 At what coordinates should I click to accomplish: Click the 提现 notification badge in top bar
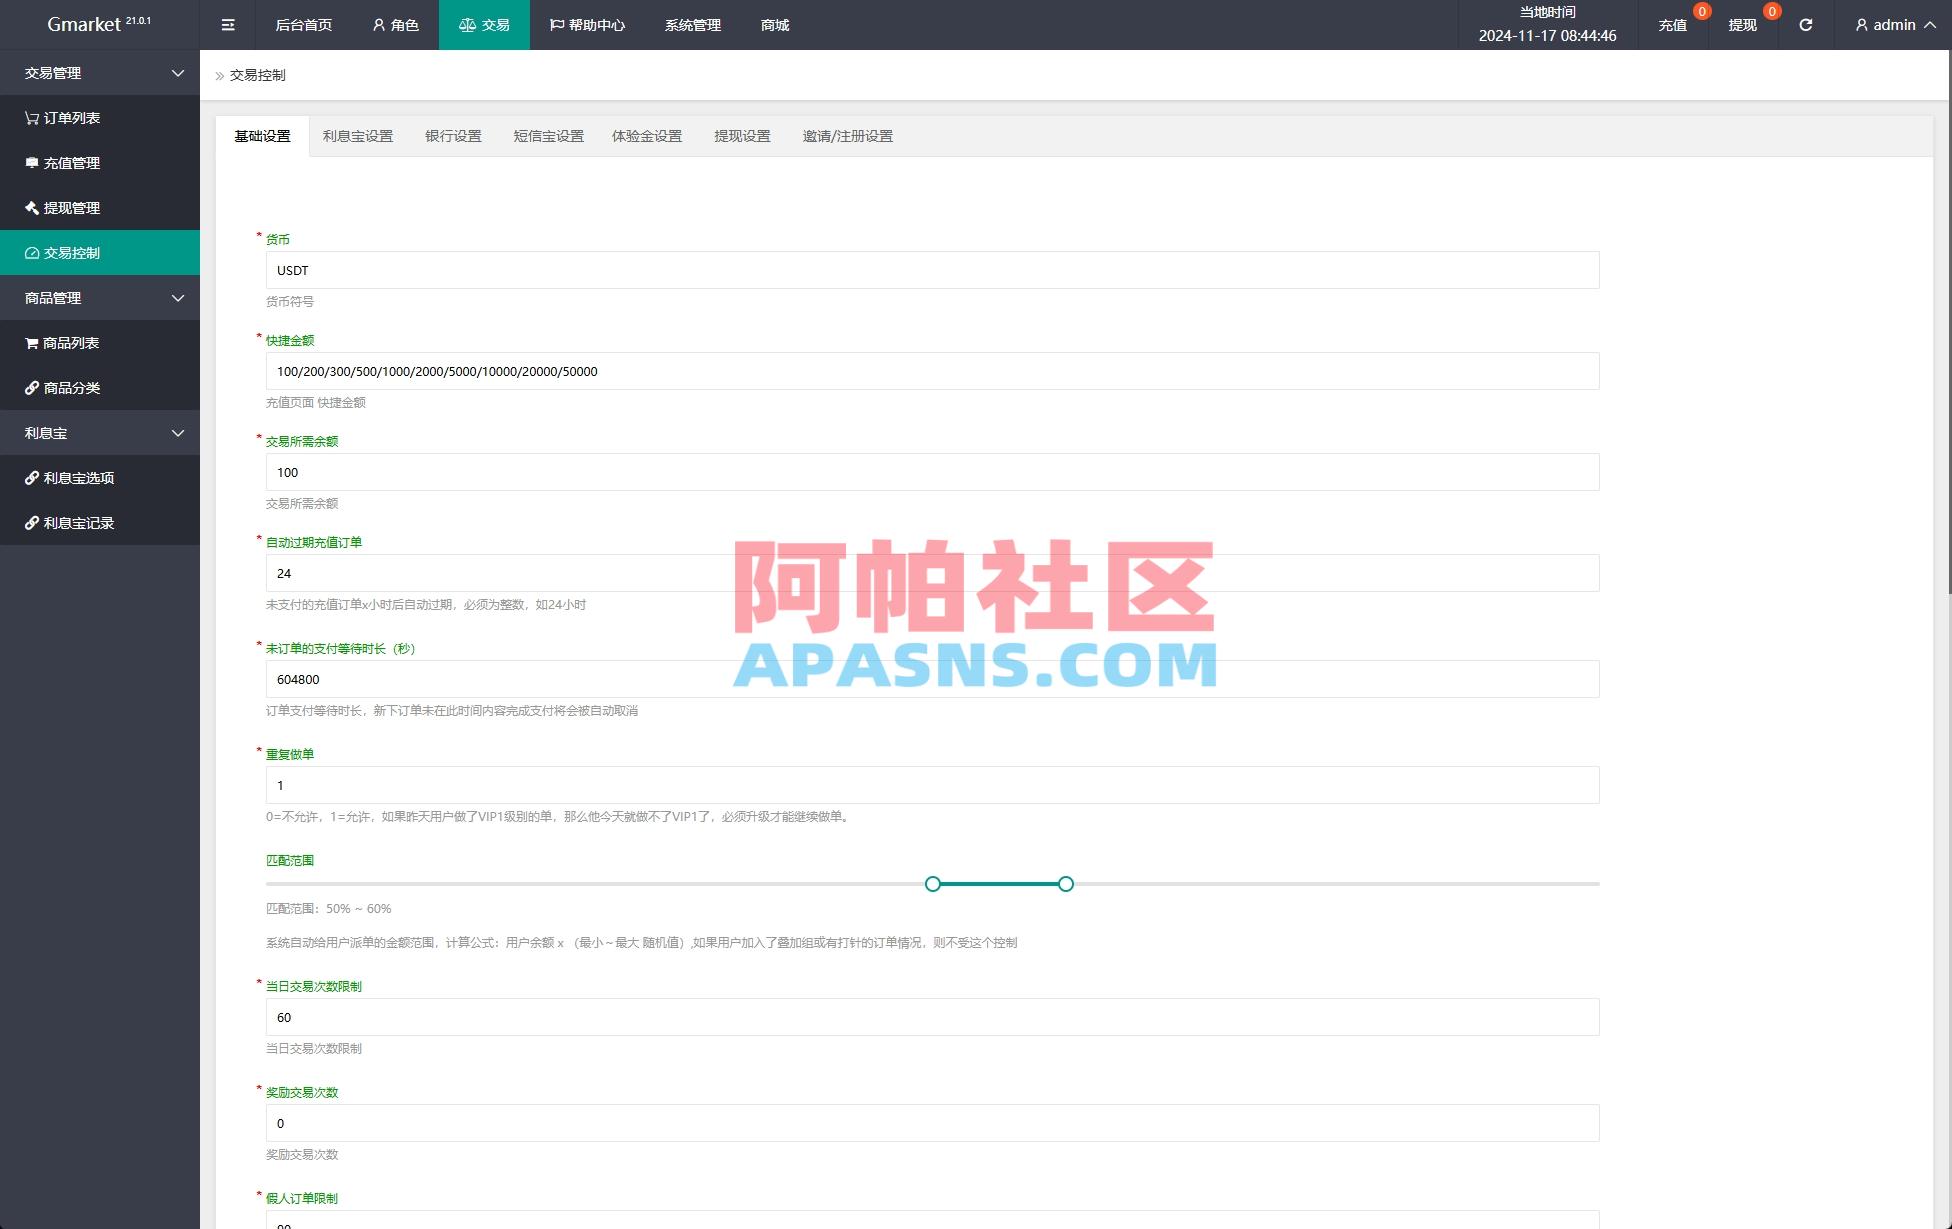point(1770,12)
